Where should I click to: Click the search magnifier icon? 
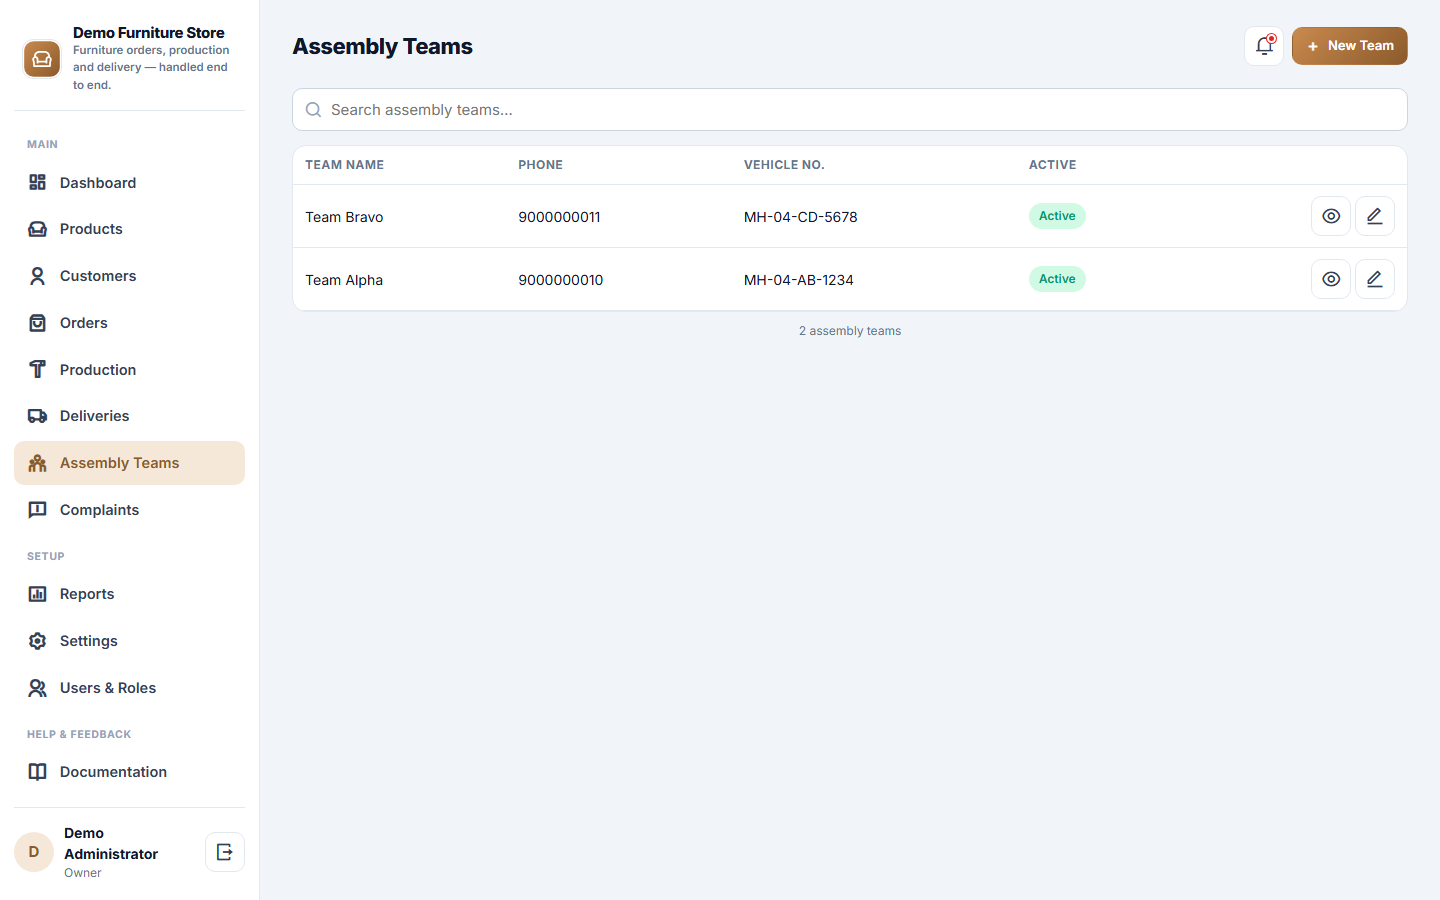click(x=313, y=110)
